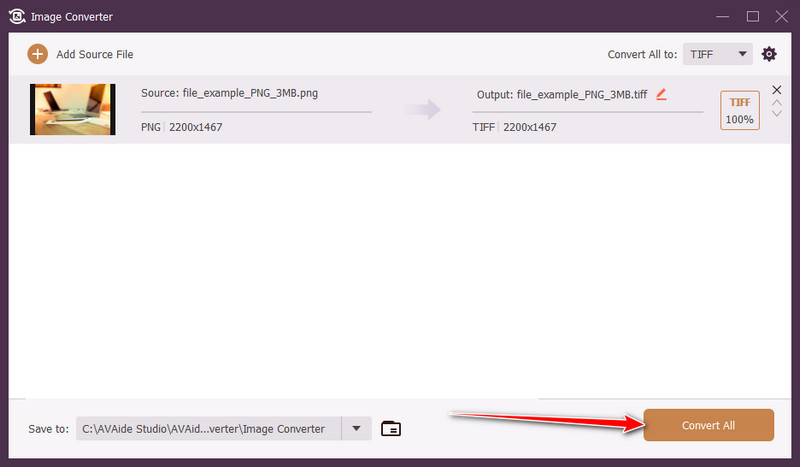Expand the Save to path dropdown arrow
This screenshot has height=467, width=800.
[356, 429]
